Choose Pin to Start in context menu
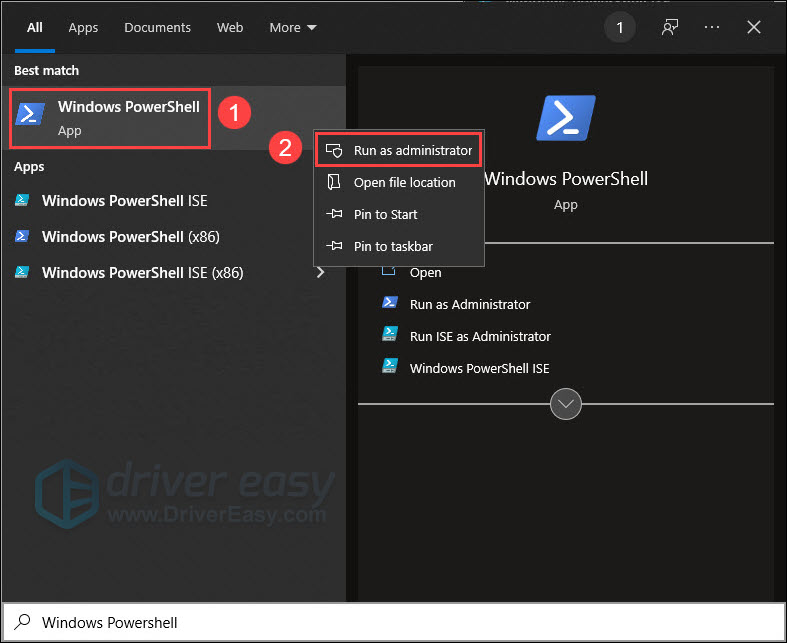The height and width of the screenshot is (643, 787). tap(399, 214)
